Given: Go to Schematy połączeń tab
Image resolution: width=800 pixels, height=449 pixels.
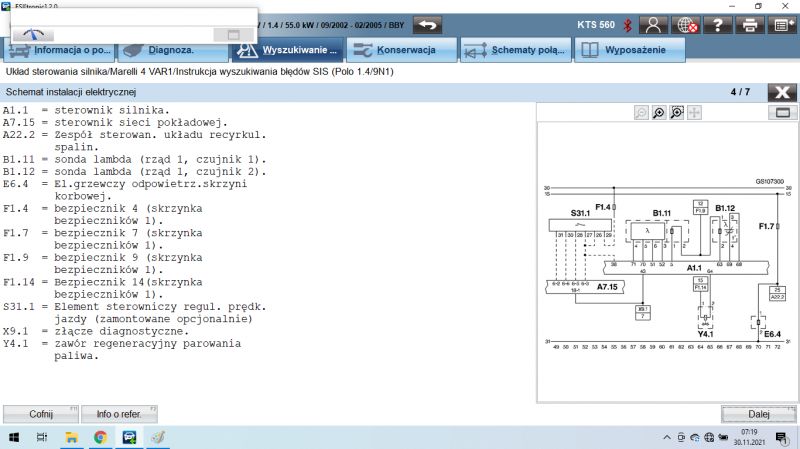Looking at the screenshot, I should click(516, 51).
